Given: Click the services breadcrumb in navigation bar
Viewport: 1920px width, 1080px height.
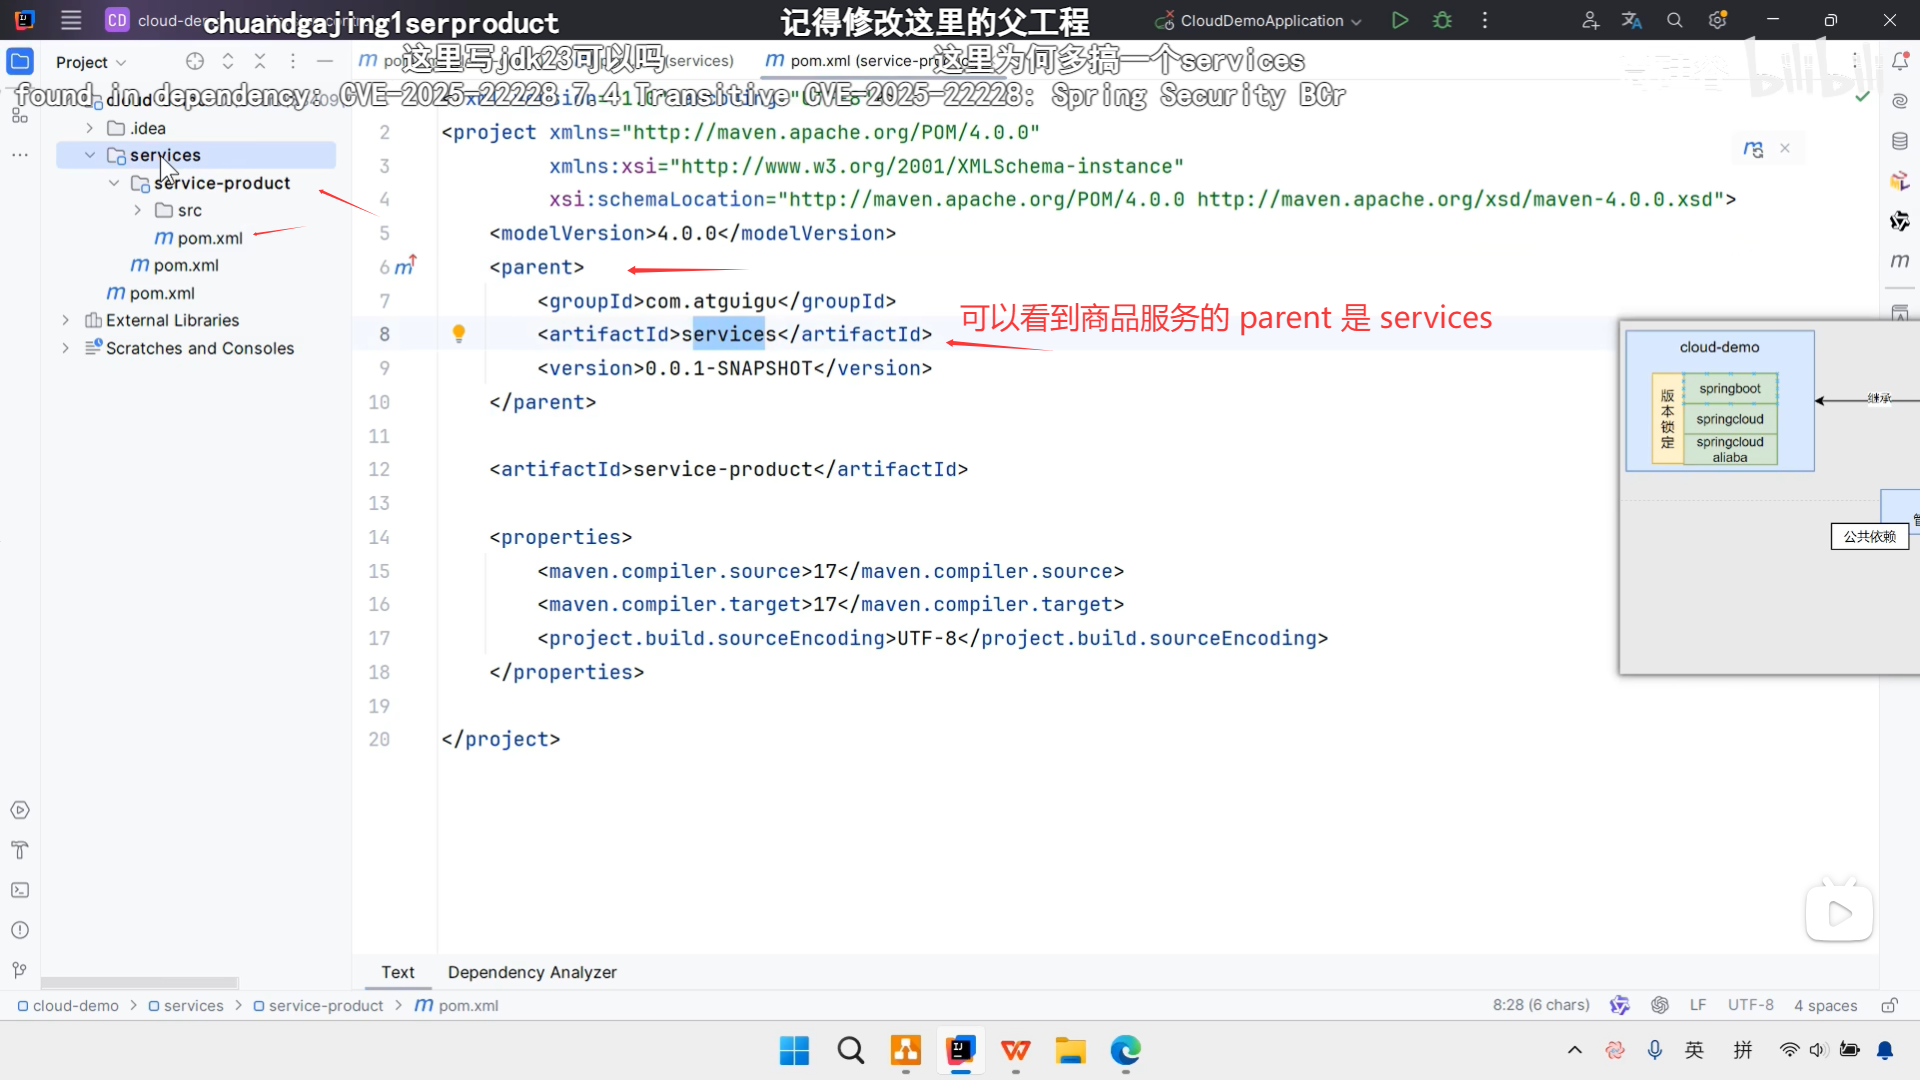Looking at the screenshot, I should click(x=193, y=1006).
